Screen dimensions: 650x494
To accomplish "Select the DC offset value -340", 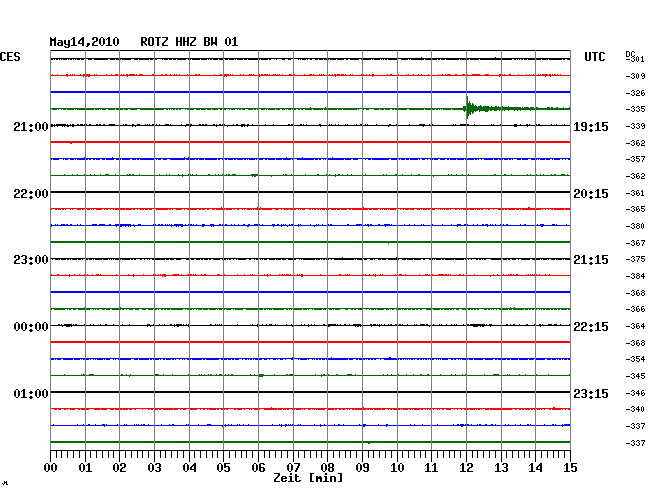I will coord(635,409).
